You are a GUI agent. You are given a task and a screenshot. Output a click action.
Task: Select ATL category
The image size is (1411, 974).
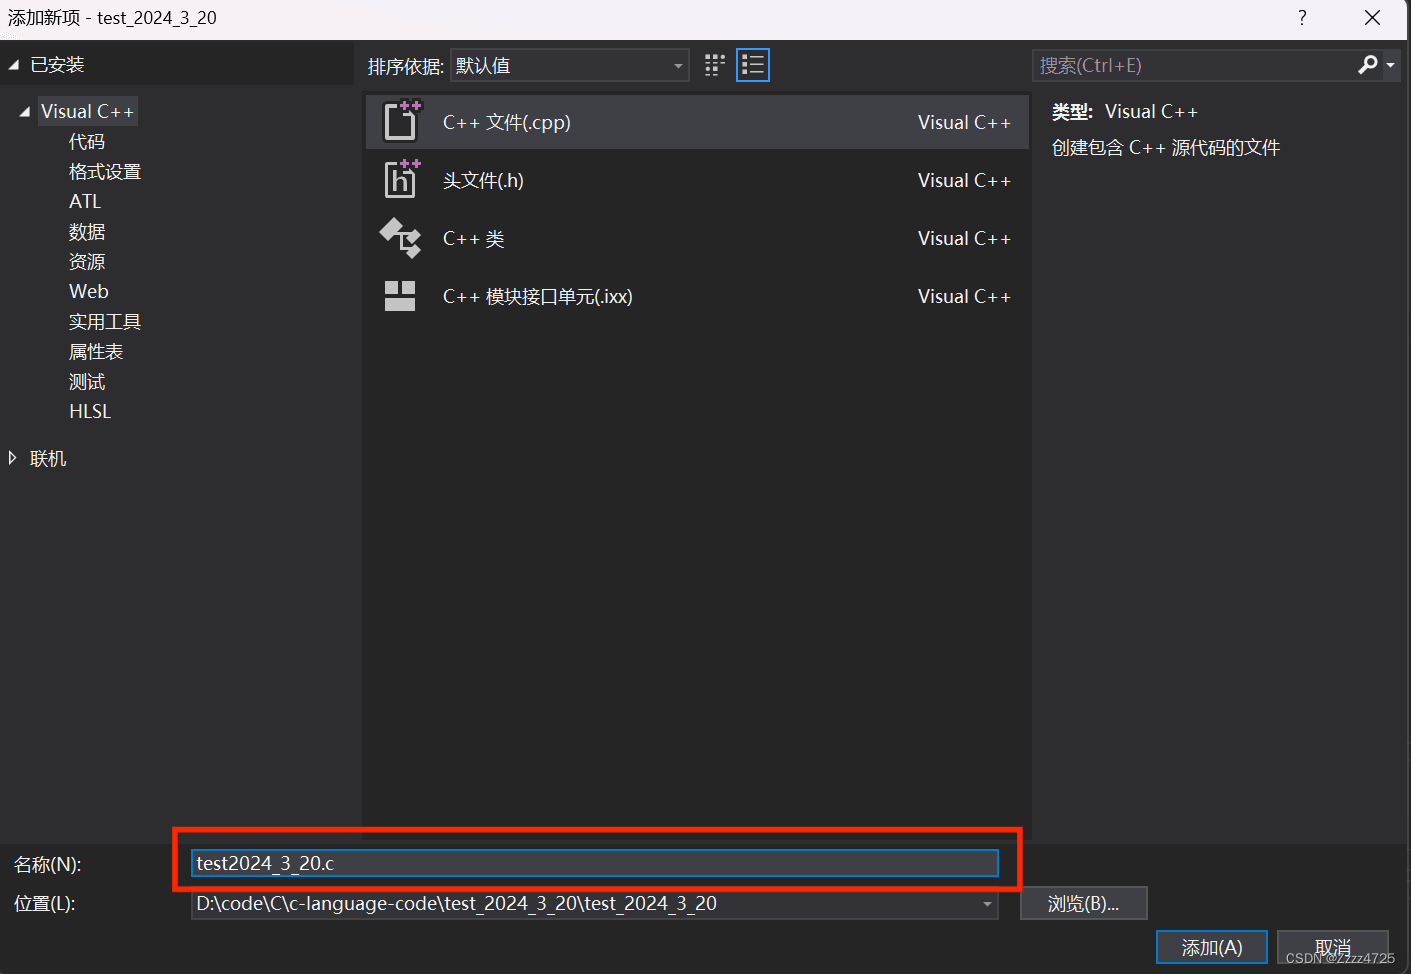(85, 202)
